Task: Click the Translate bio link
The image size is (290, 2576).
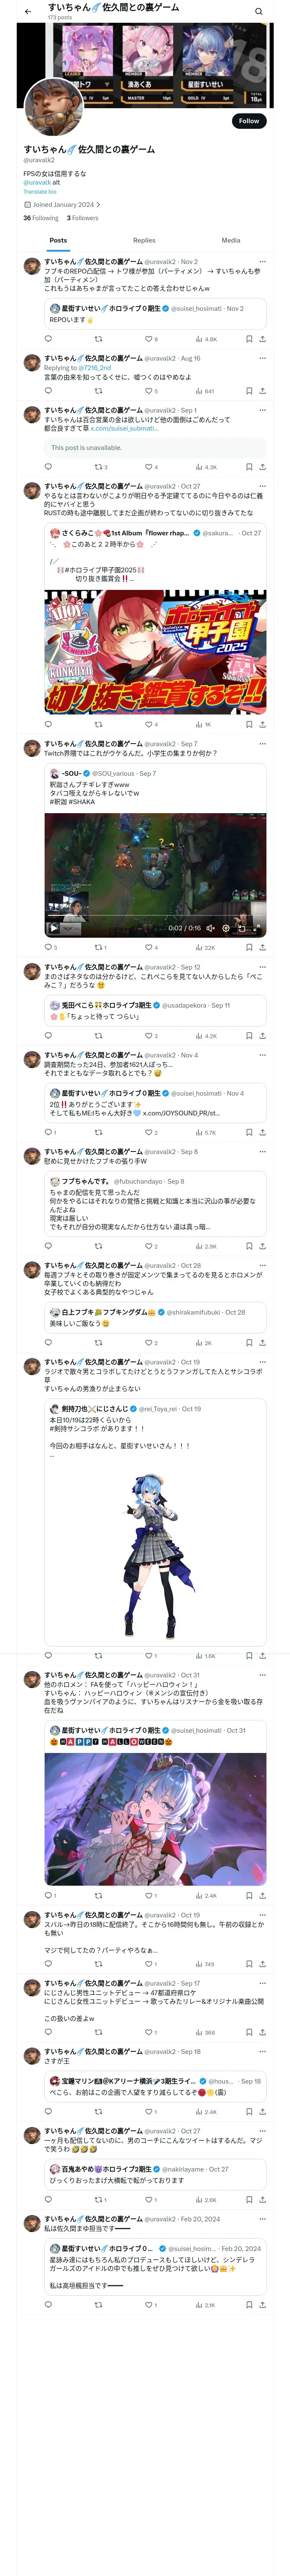Action: 40,191
